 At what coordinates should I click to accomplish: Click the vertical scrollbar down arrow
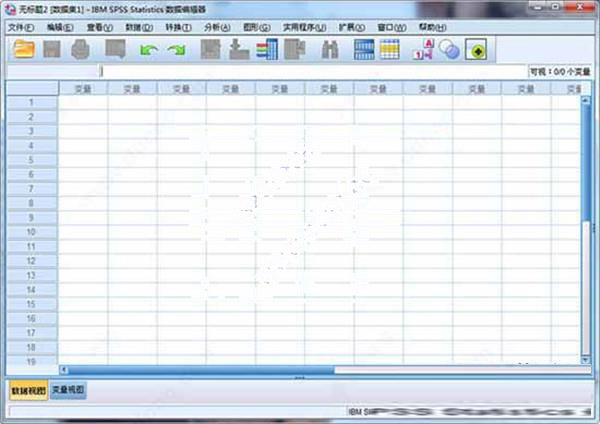[585, 360]
